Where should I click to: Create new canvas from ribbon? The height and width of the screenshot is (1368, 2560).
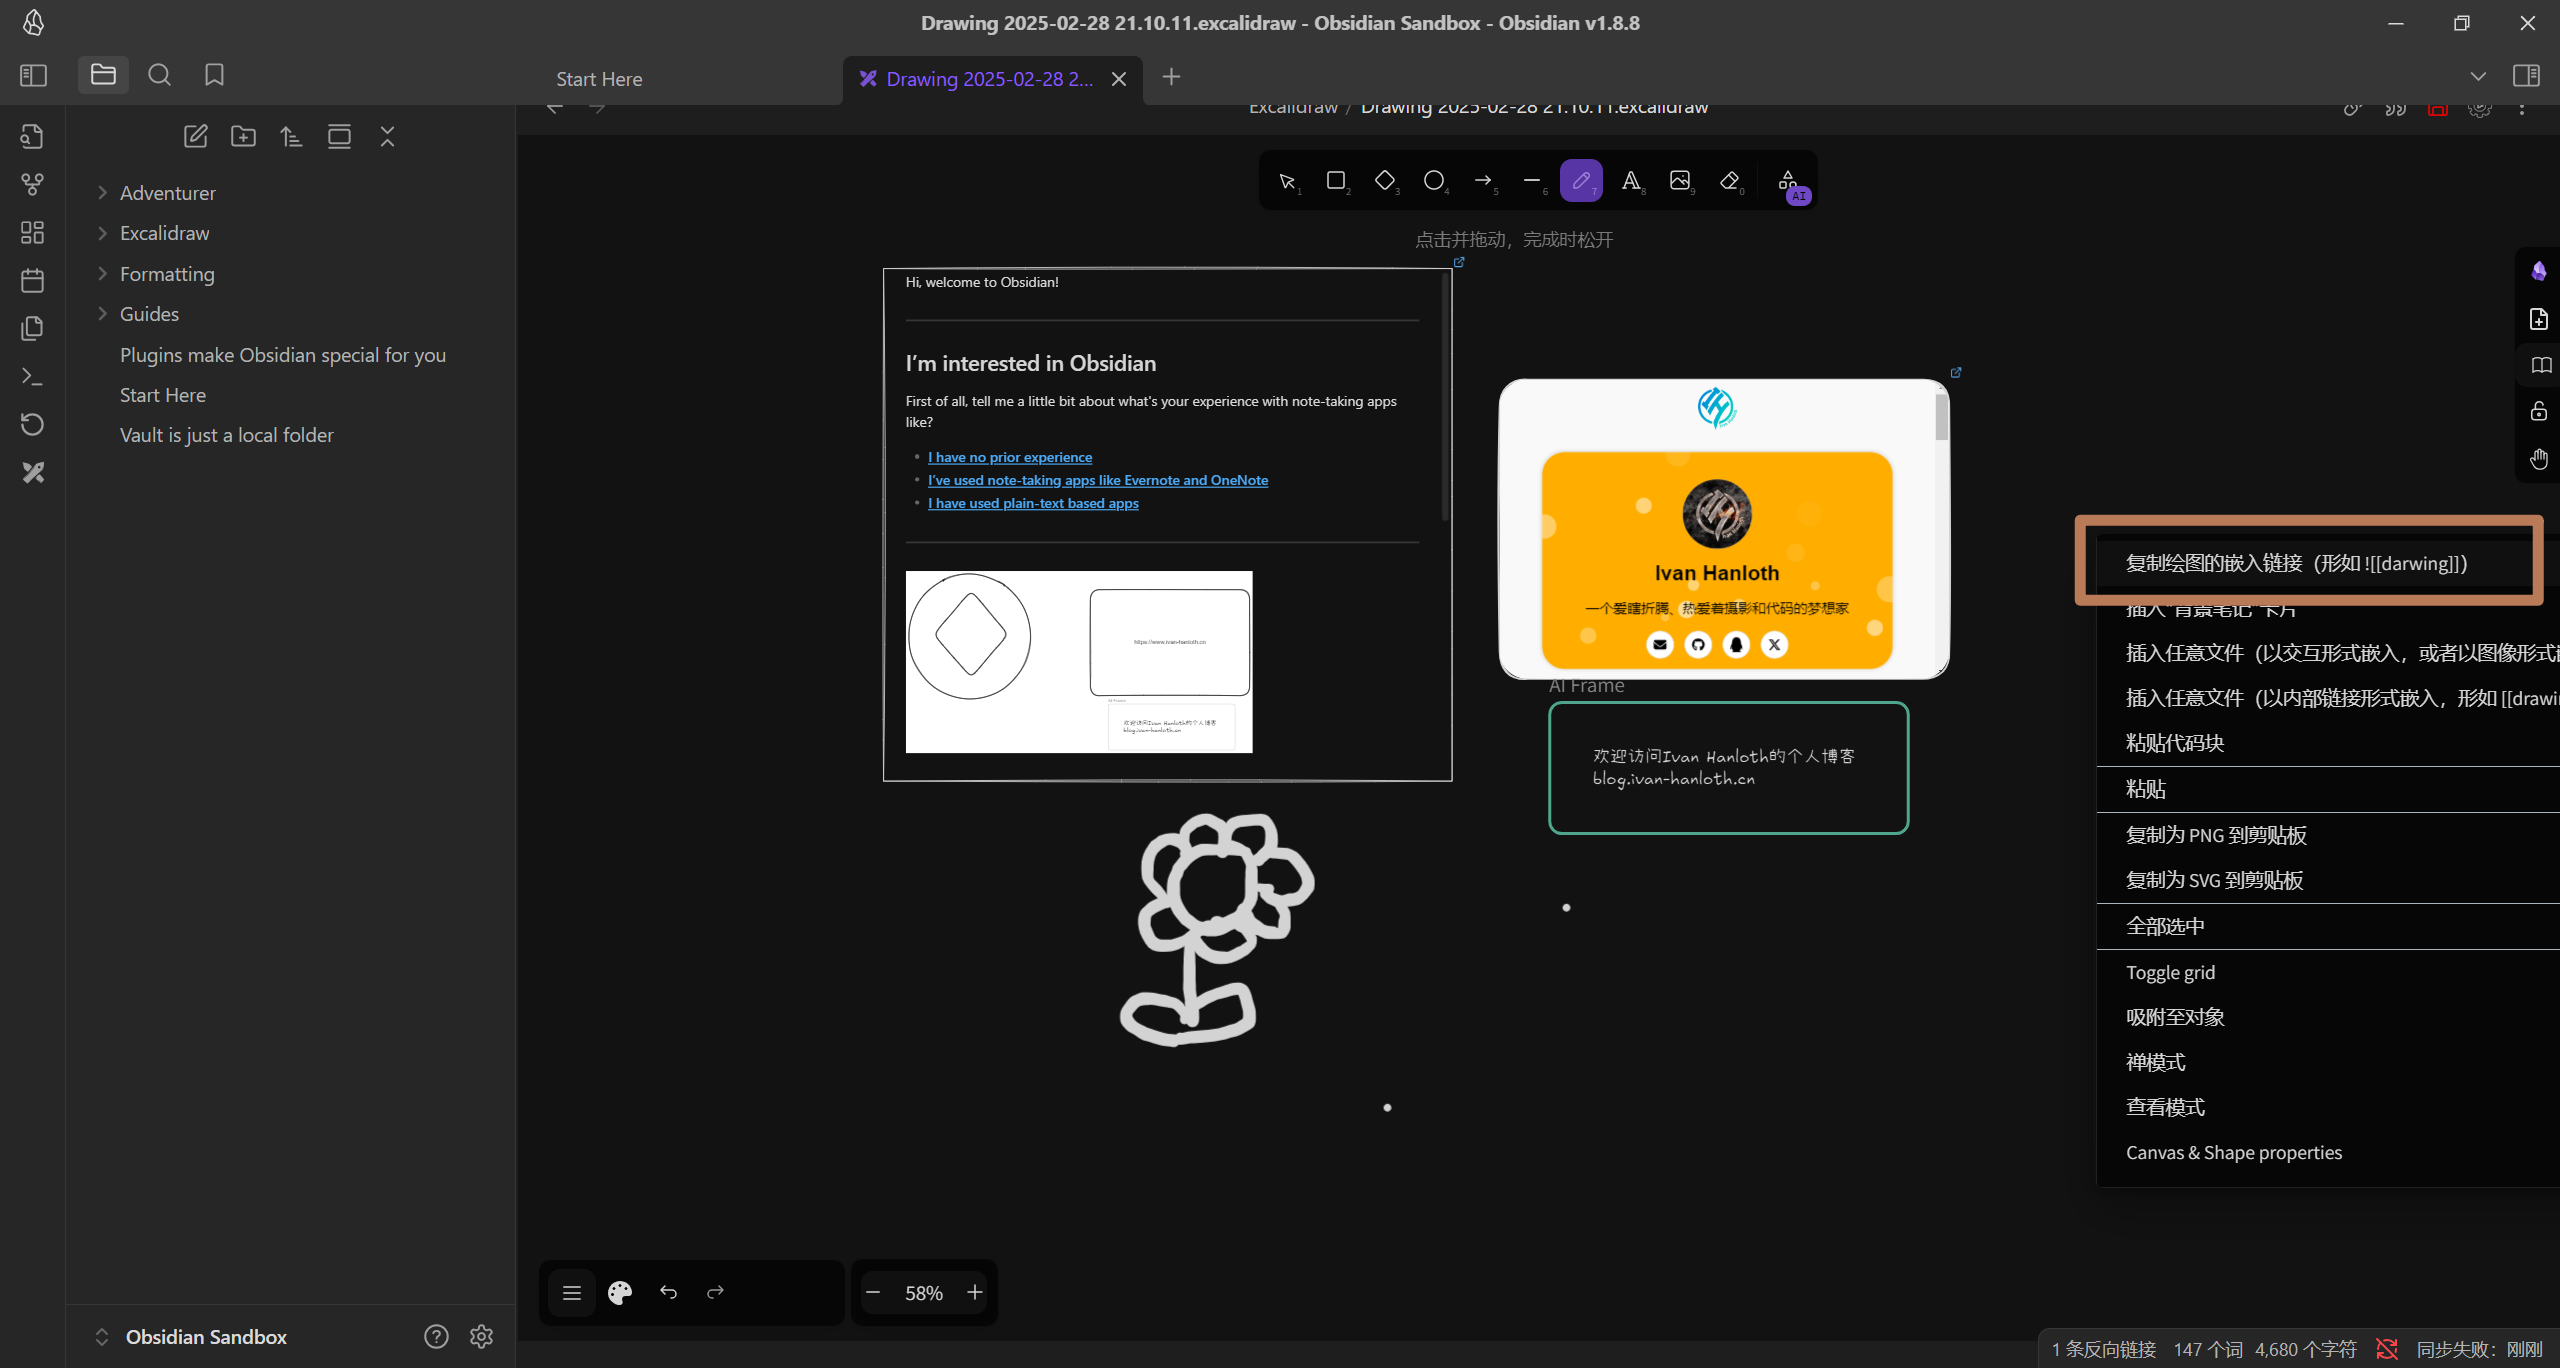(32, 233)
